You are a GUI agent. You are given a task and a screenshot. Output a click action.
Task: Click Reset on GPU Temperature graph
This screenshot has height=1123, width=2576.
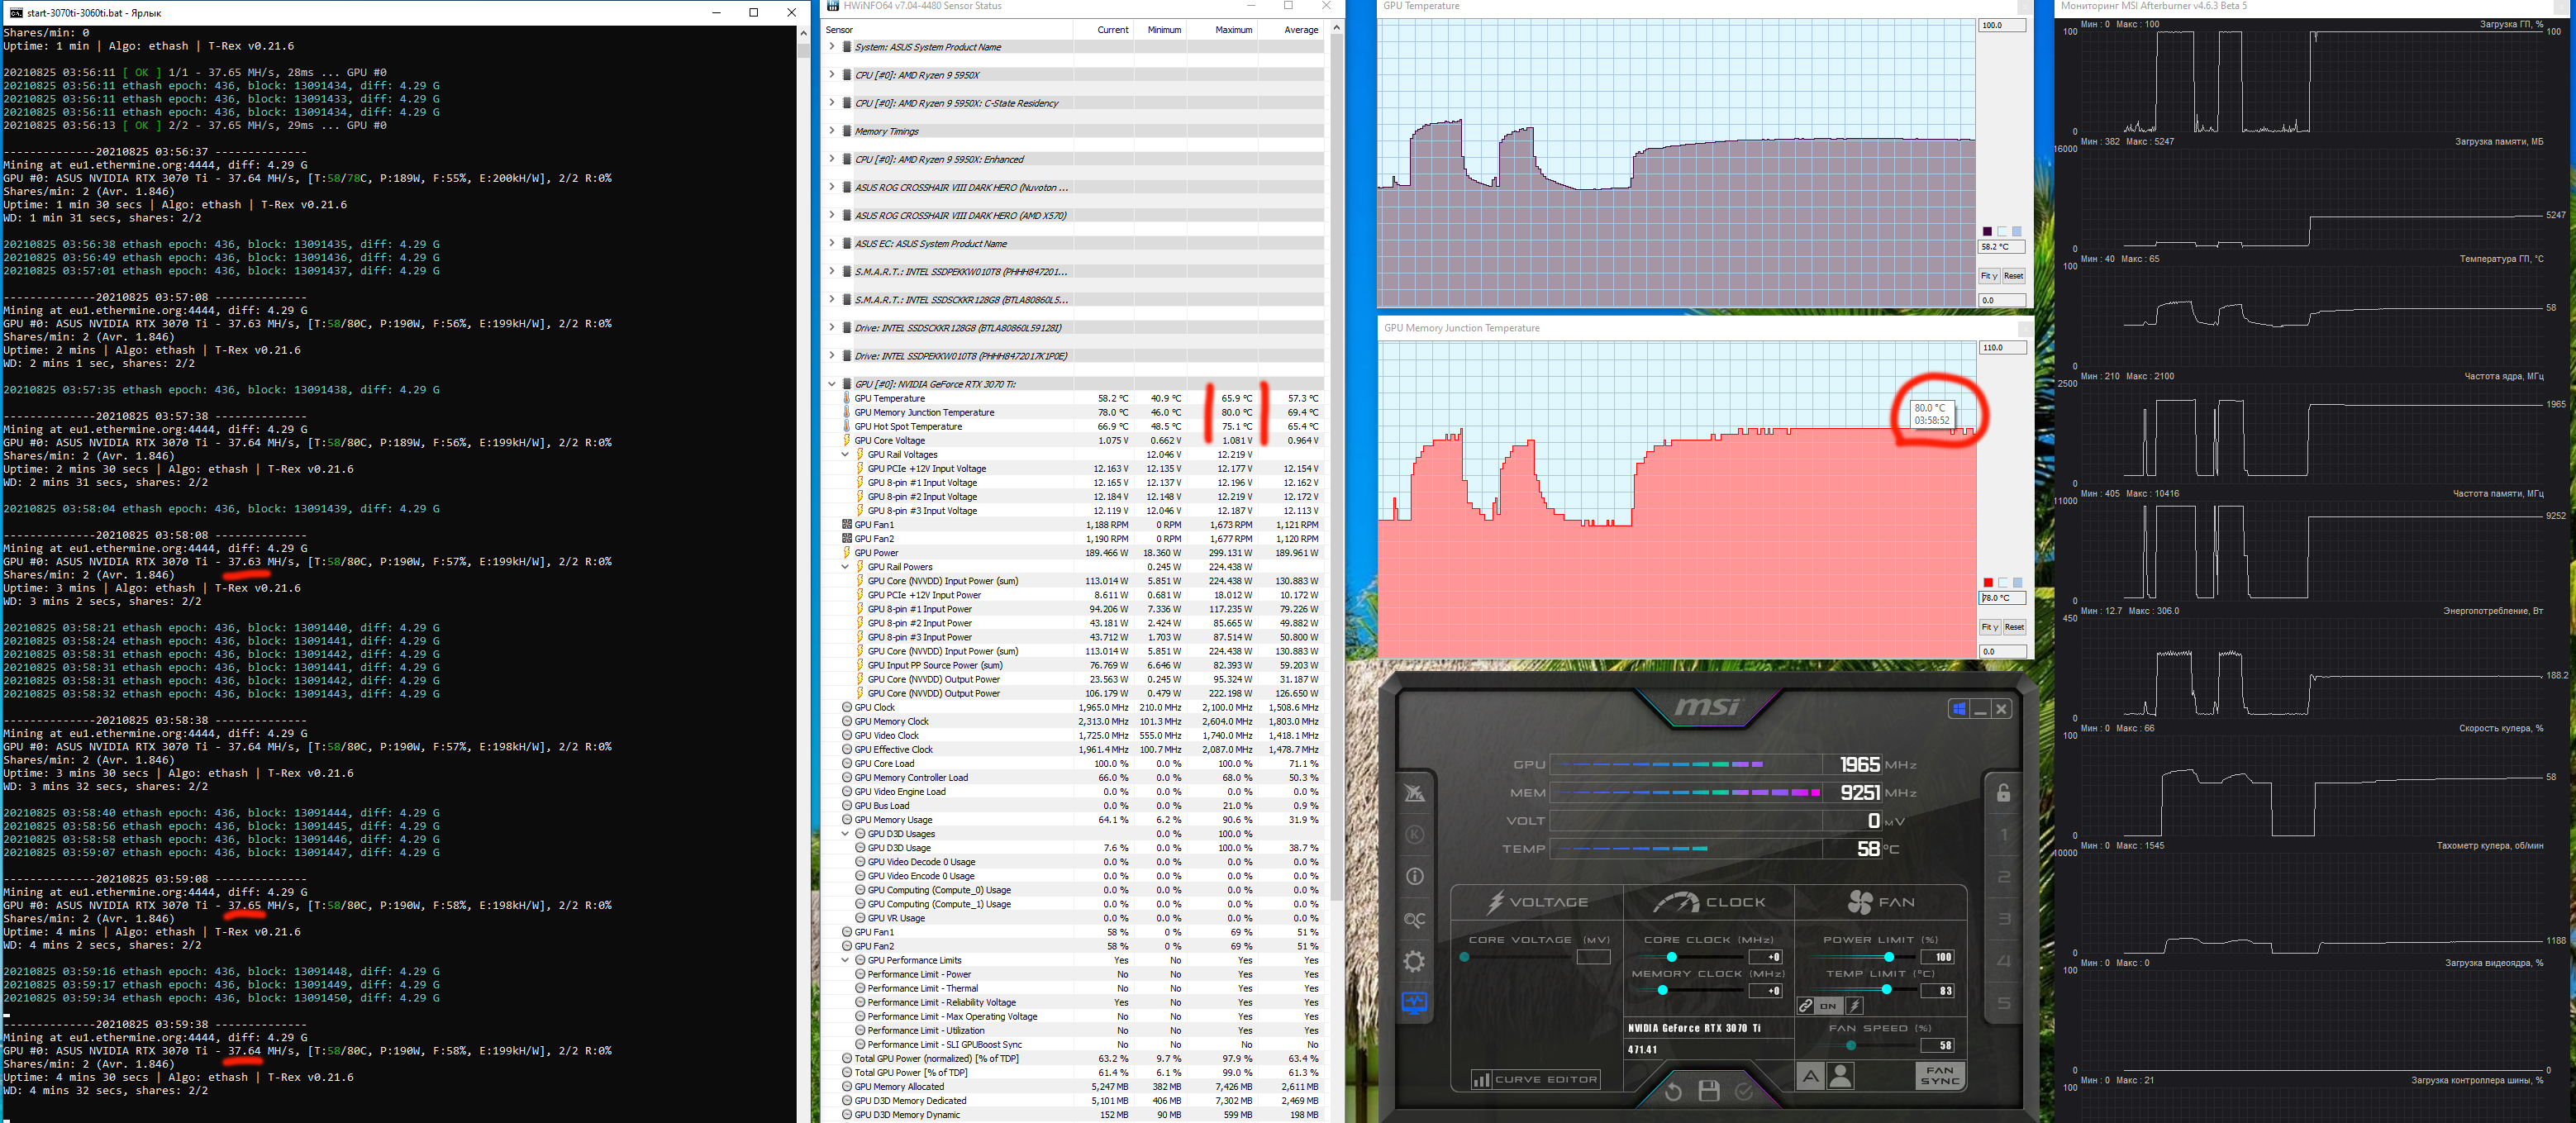point(2013,276)
